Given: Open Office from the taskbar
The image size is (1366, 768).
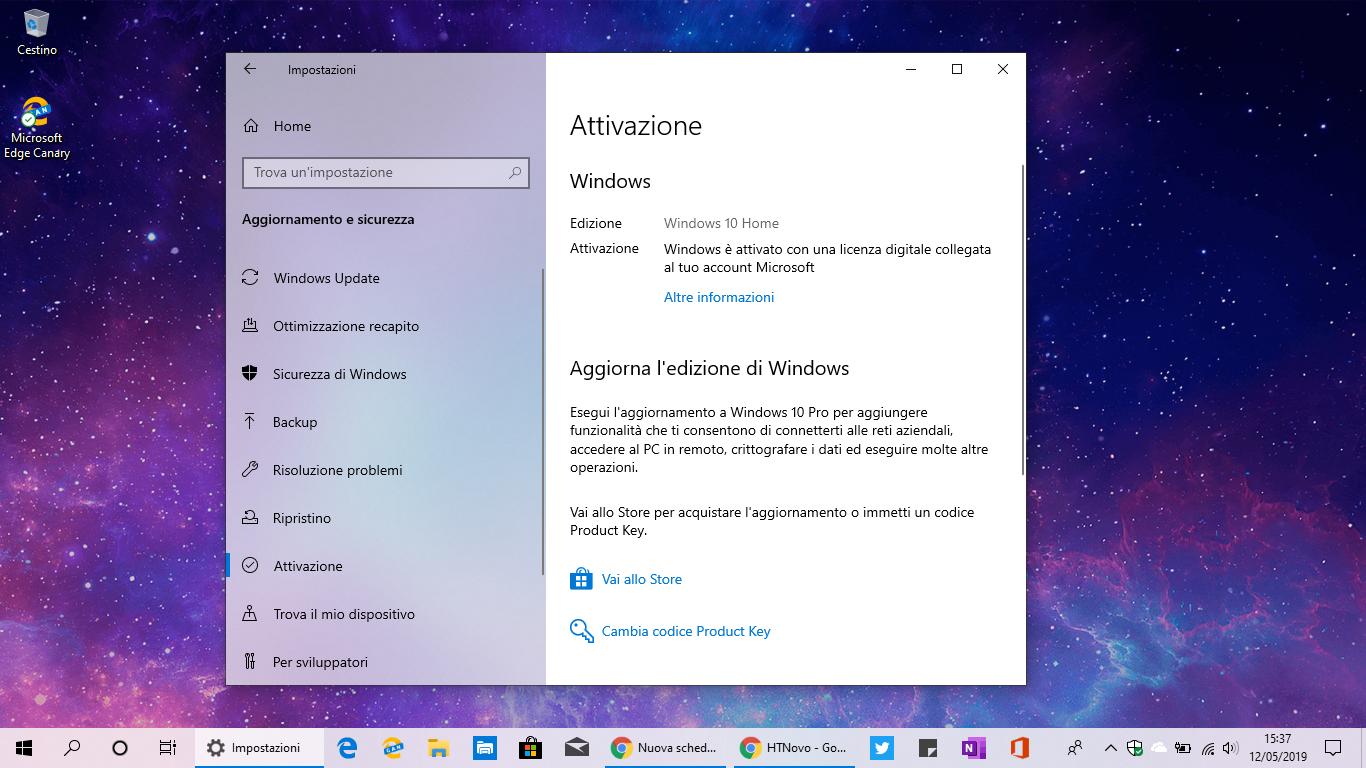Looking at the screenshot, I should tap(1020, 747).
